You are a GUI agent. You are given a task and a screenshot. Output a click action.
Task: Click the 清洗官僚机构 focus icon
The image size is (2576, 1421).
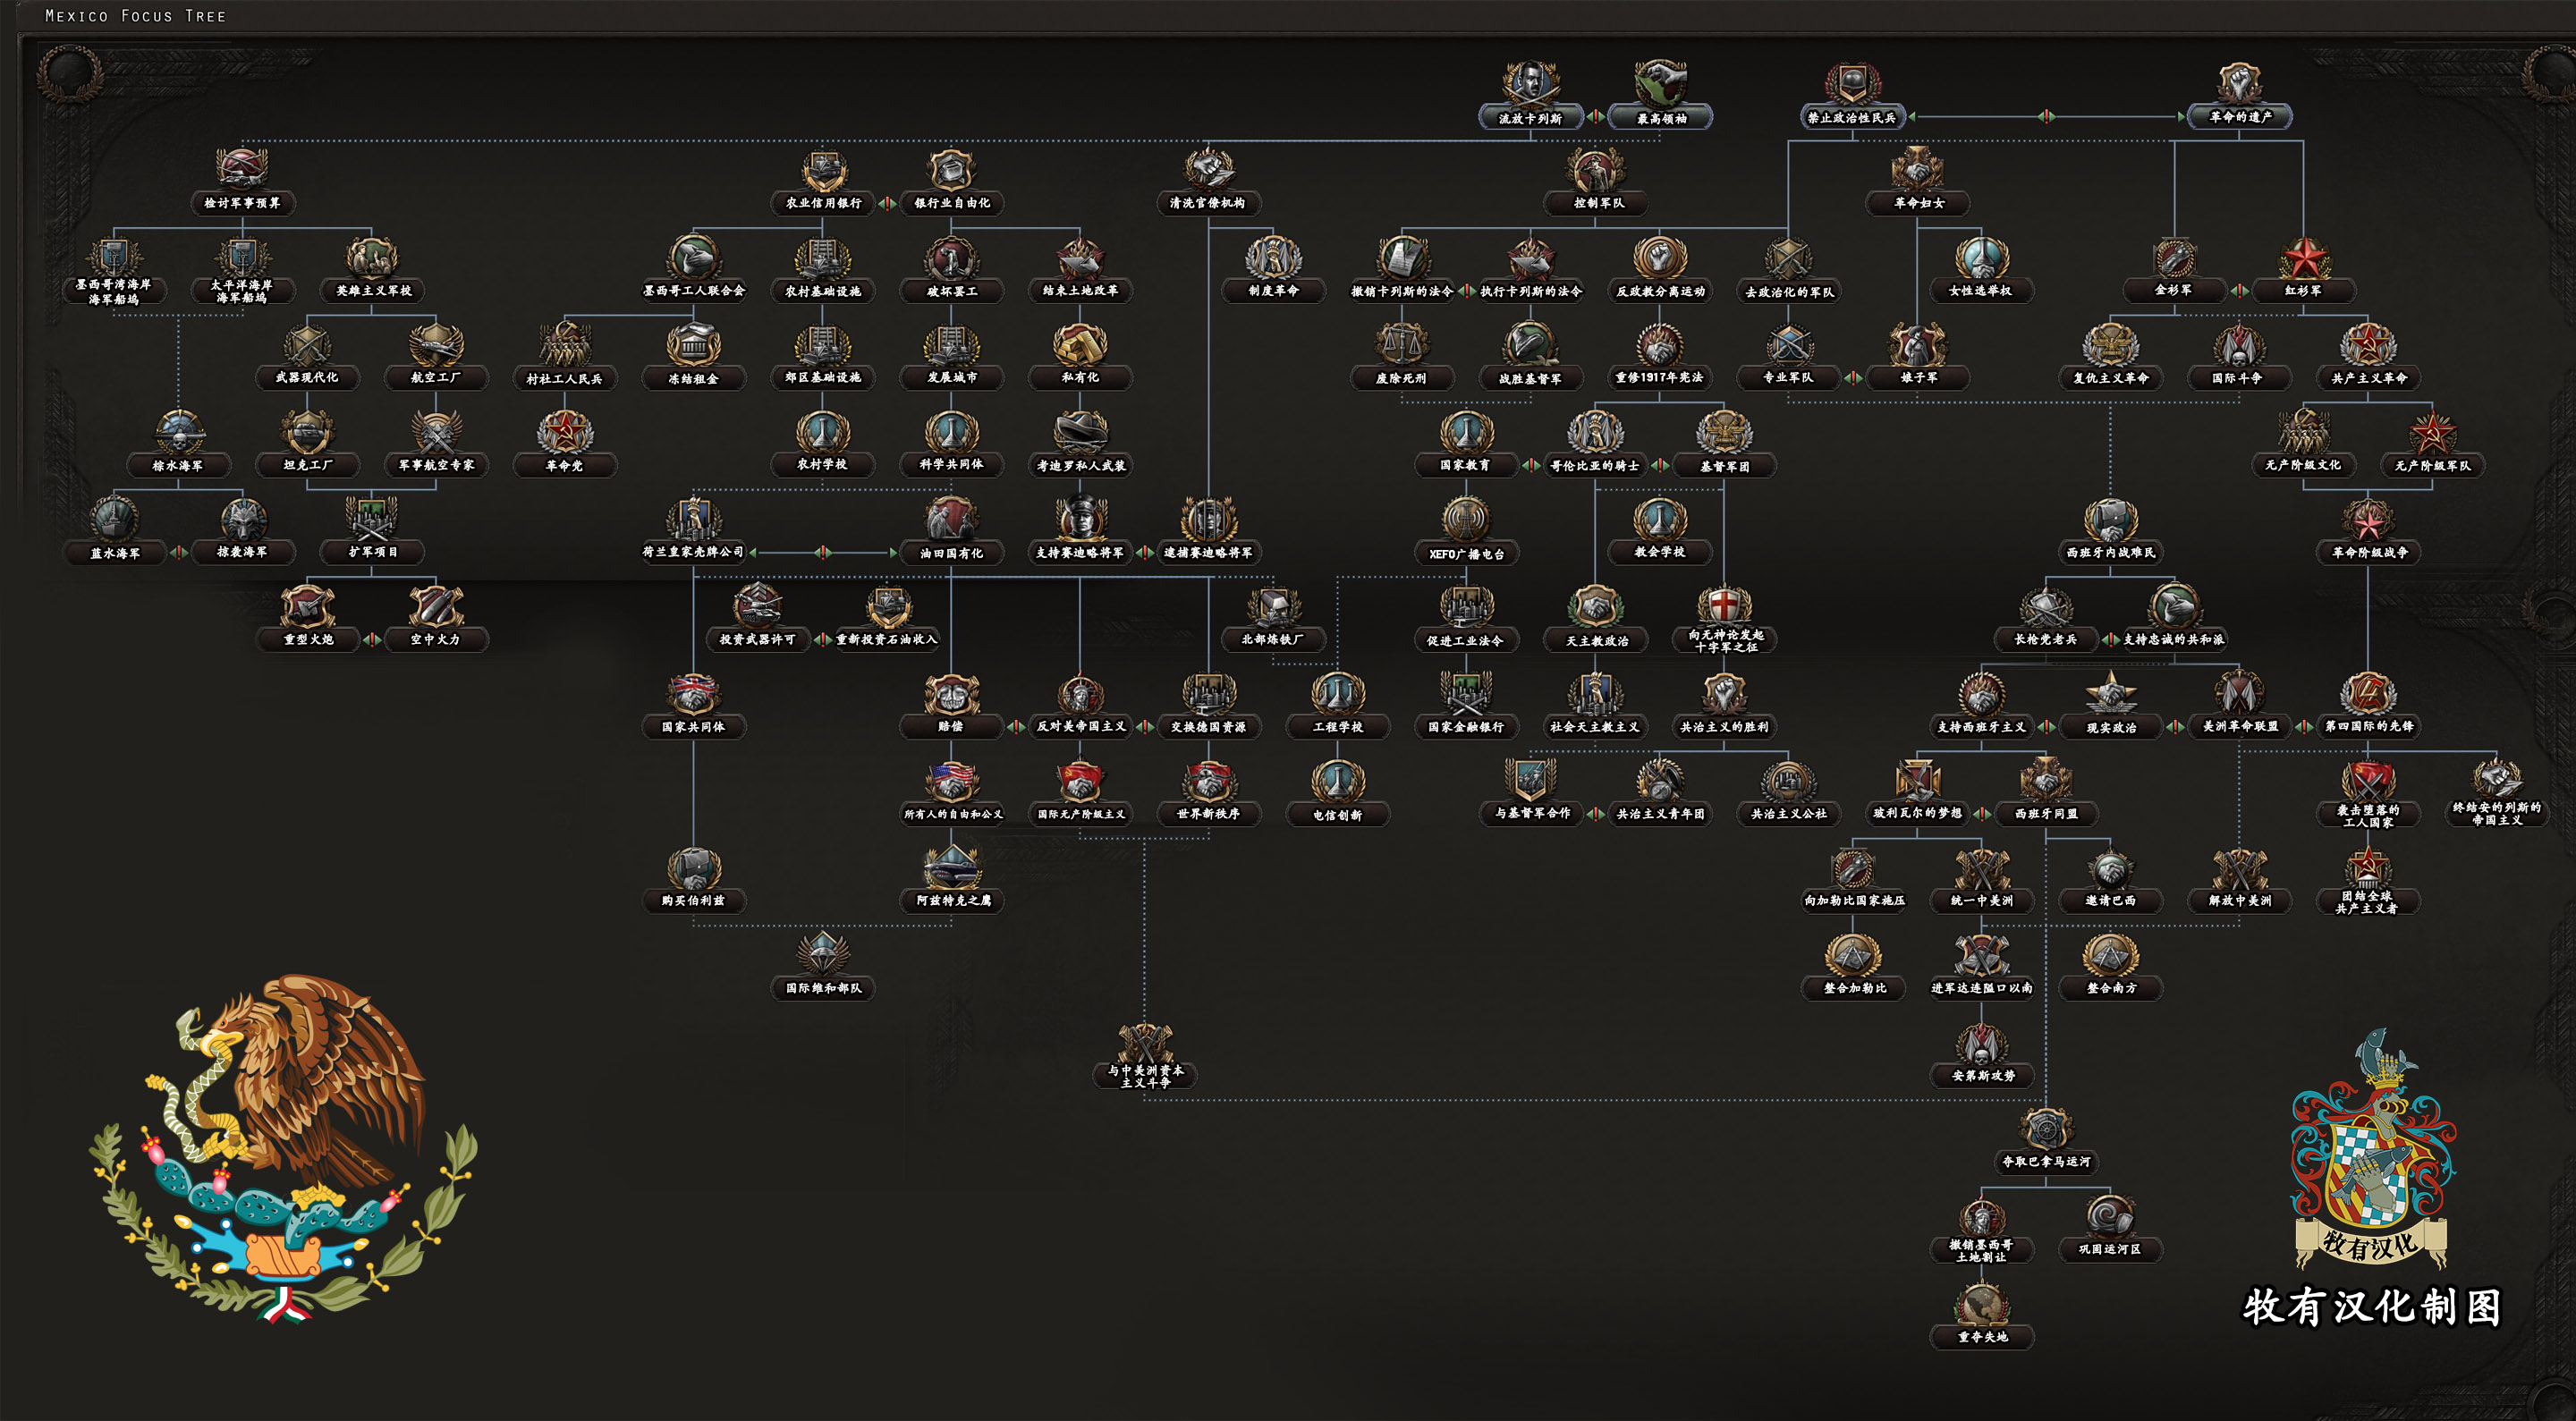coord(1208,168)
